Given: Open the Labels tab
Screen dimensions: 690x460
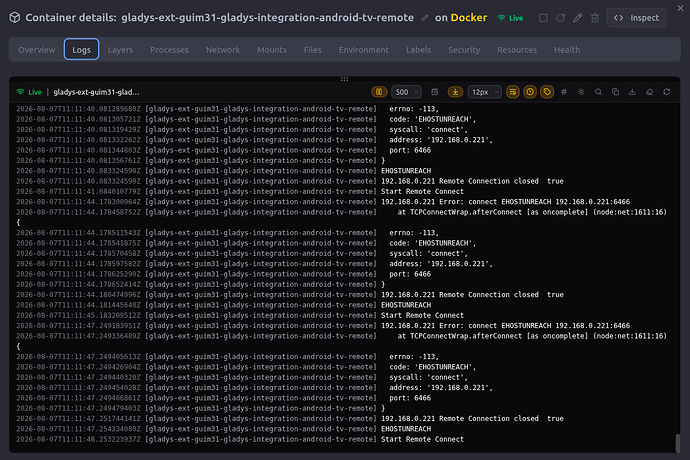Looking at the screenshot, I should [418, 50].
